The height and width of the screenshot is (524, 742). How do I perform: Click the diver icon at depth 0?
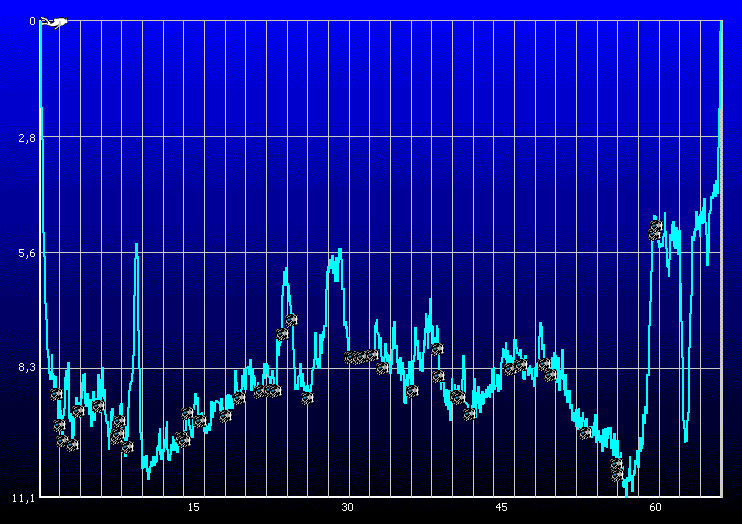(54, 22)
